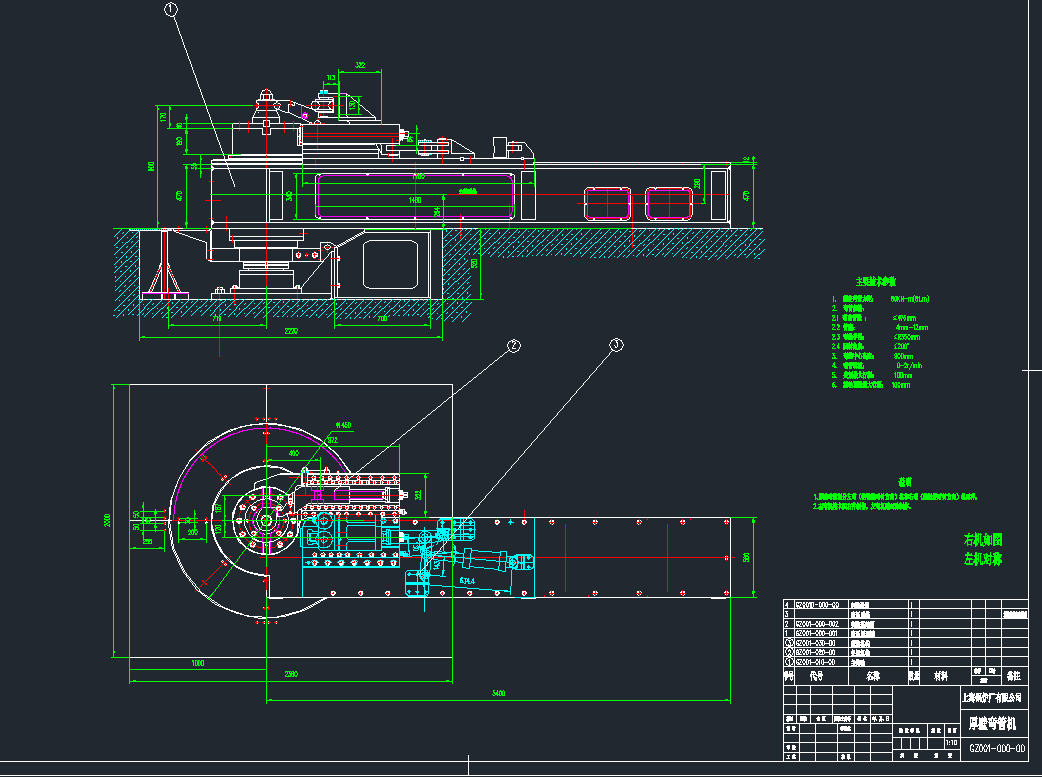Select parts list row GZ001-000-002
Viewport: 1042px width, 777px height.
tap(816, 624)
